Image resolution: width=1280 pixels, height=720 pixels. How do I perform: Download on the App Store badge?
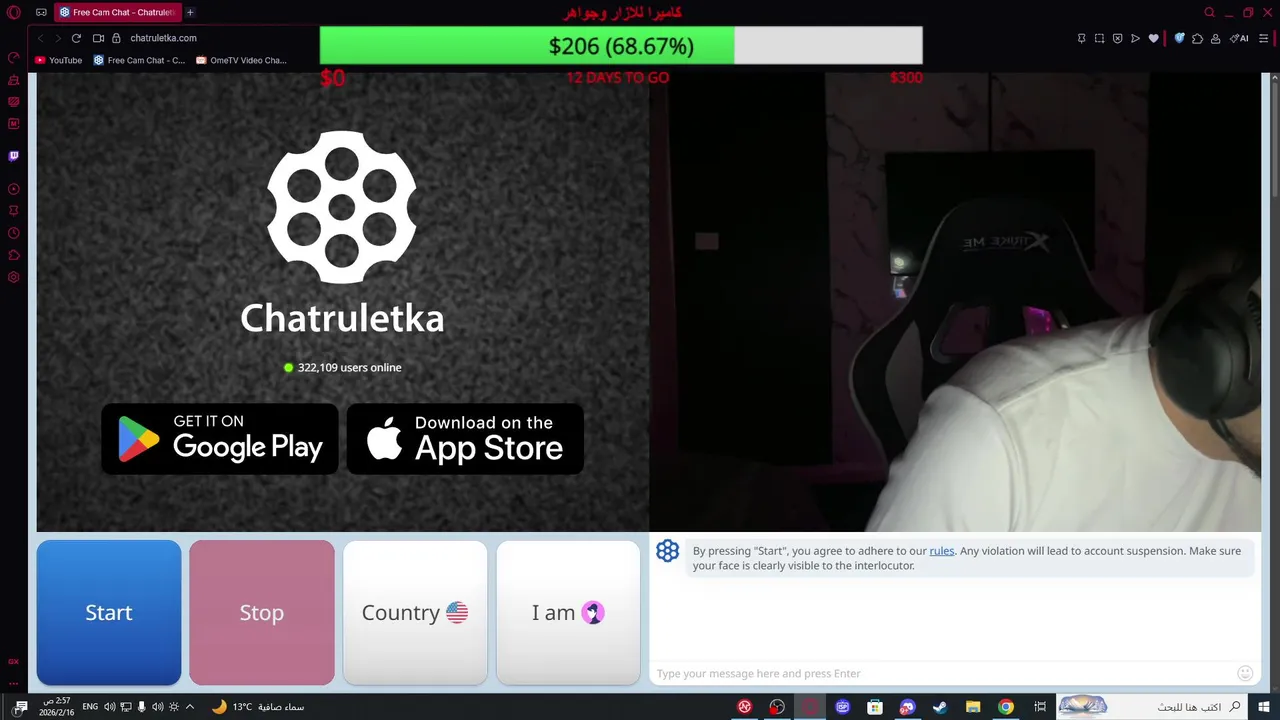click(x=465, y=439)
